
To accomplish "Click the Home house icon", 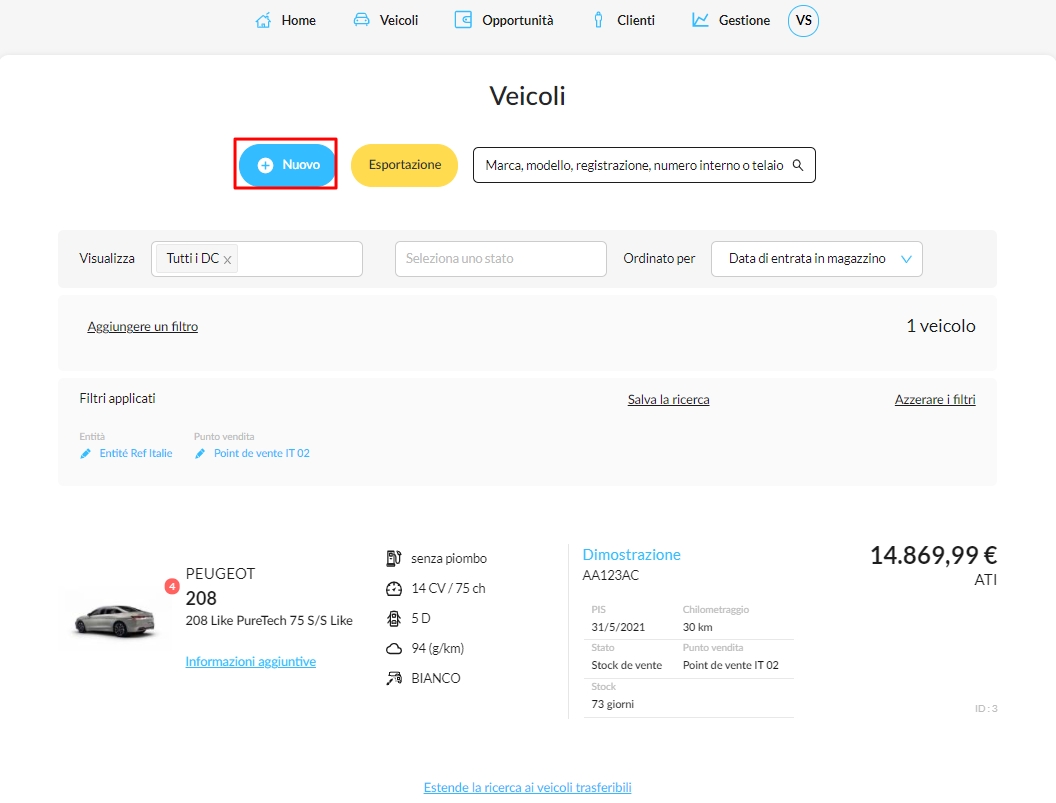I will [263, 20].
